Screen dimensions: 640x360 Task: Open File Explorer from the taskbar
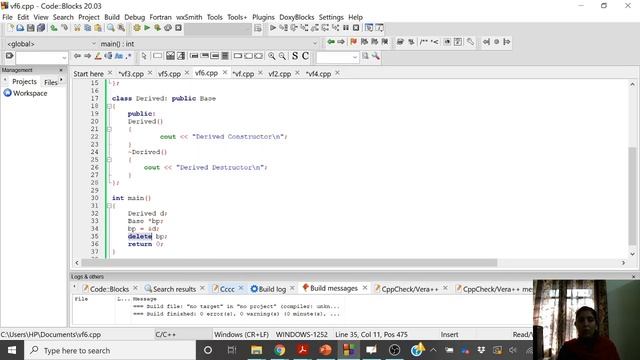point(256,350)
